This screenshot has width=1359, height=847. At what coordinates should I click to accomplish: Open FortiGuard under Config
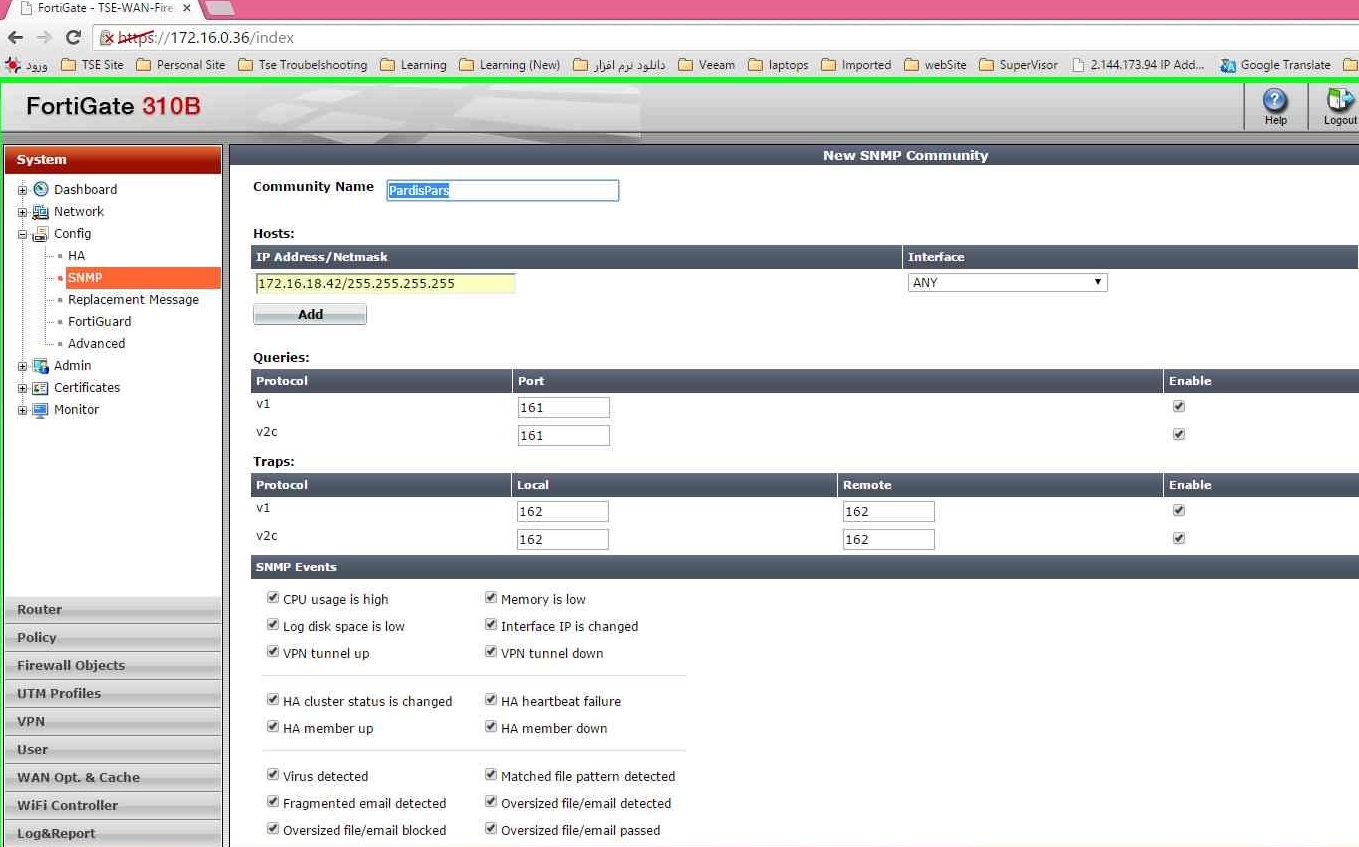(x=99, y=321)
